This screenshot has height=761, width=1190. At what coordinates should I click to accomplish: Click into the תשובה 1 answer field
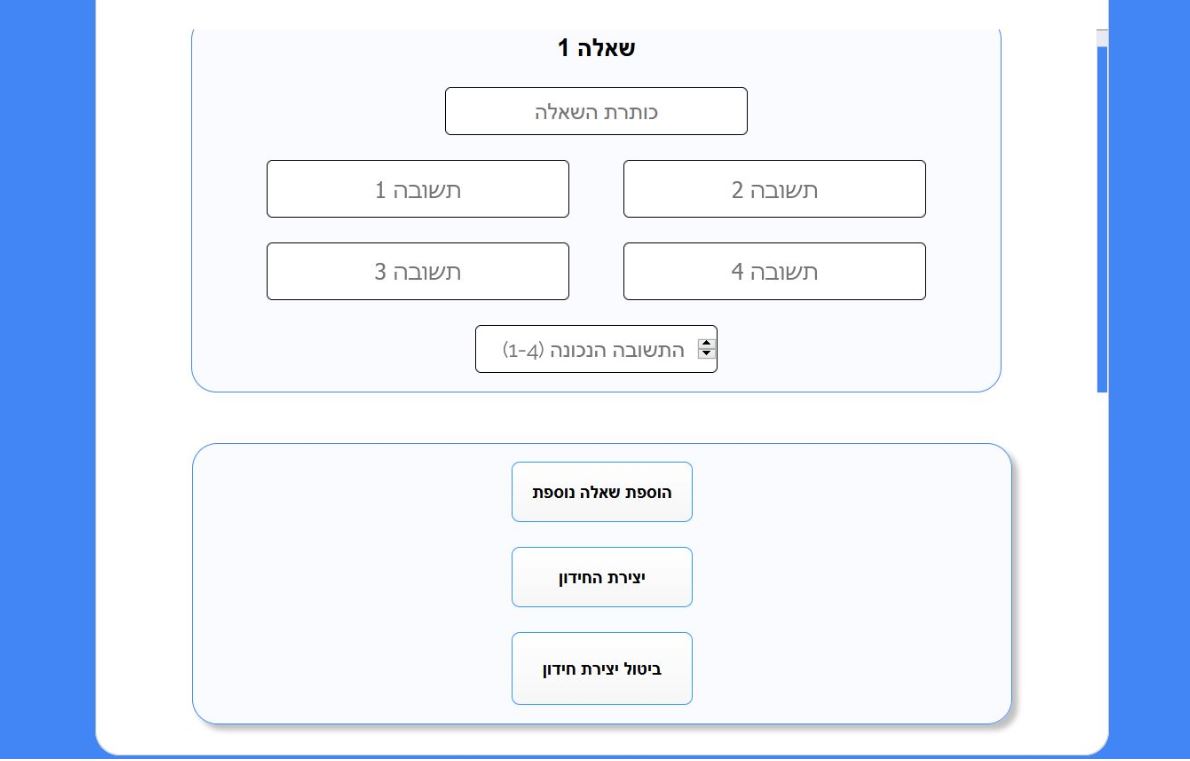[x=417, y=189]
